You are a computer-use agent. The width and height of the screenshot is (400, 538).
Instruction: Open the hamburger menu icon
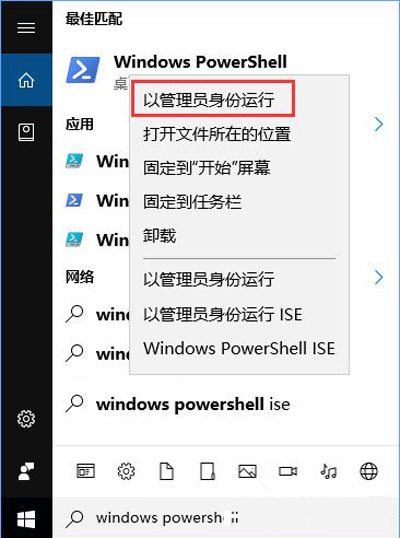pos(26,28)
